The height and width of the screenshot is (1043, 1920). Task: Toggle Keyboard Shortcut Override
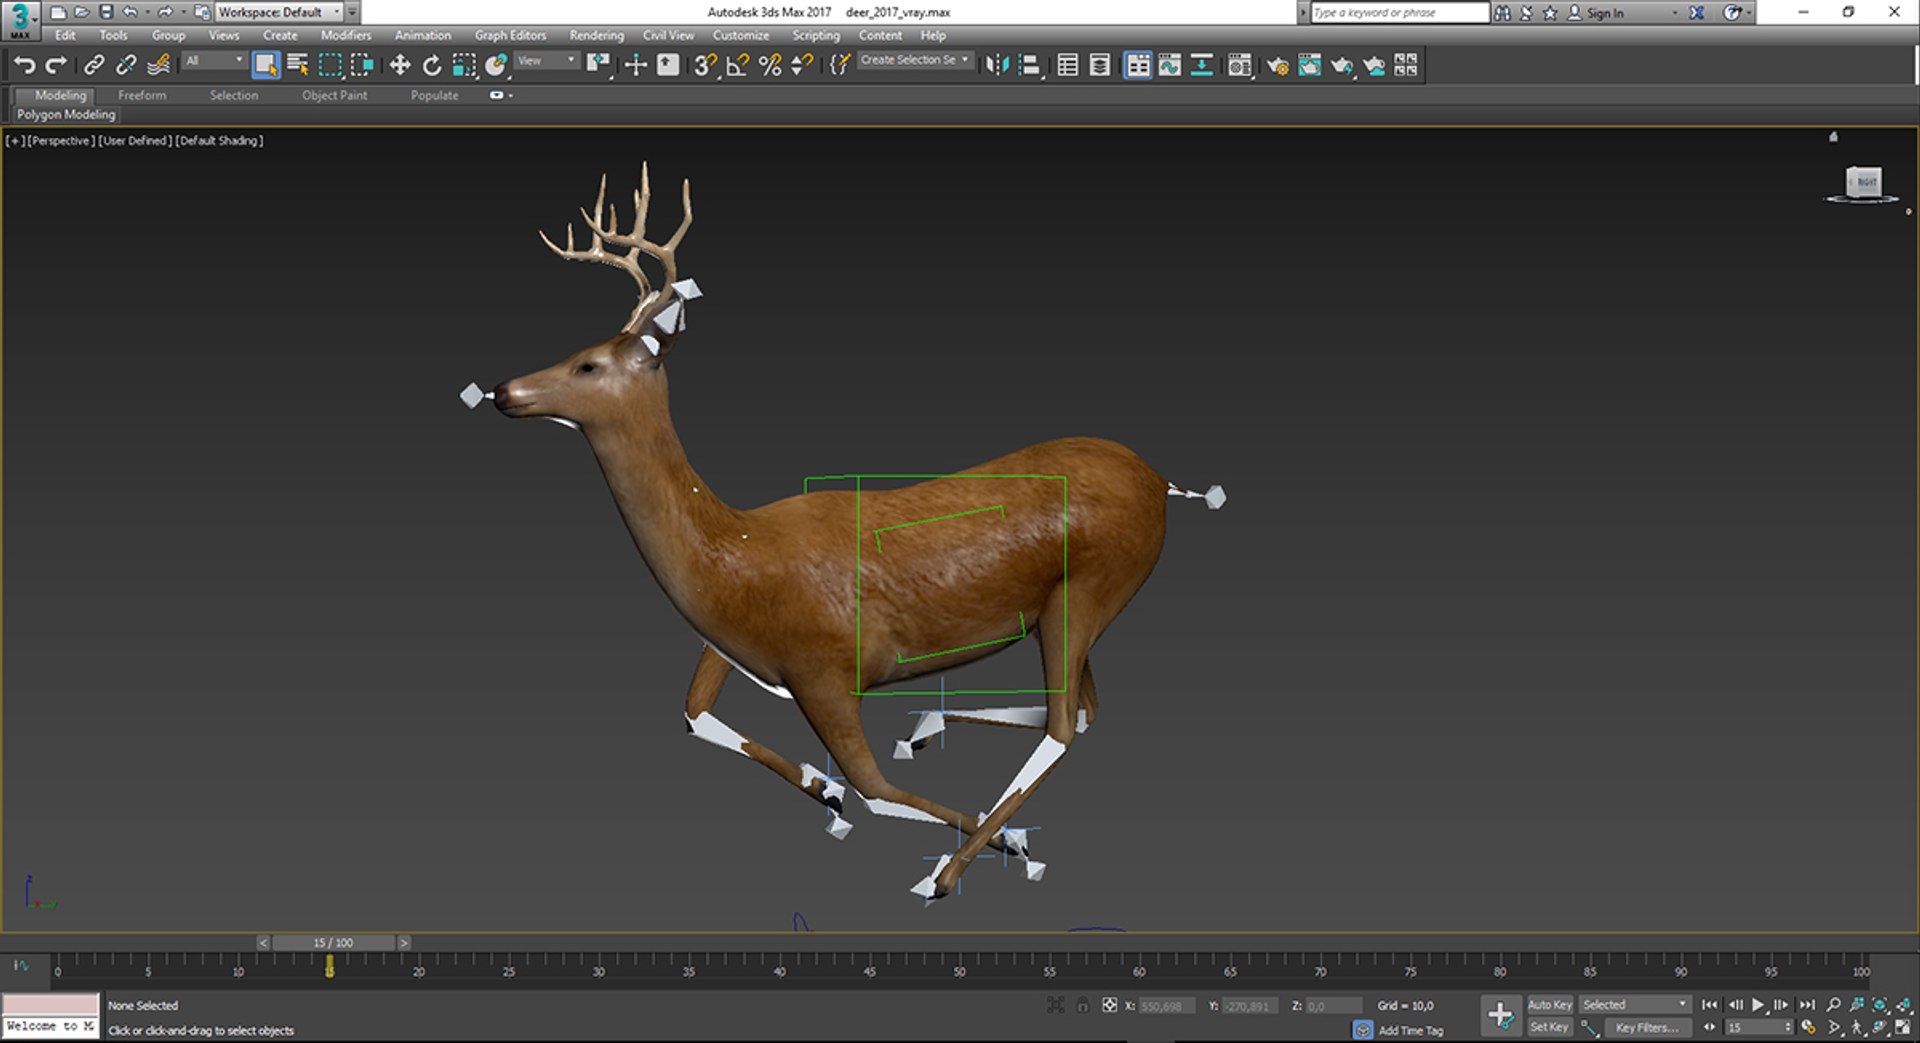click(x=668, y=65)
